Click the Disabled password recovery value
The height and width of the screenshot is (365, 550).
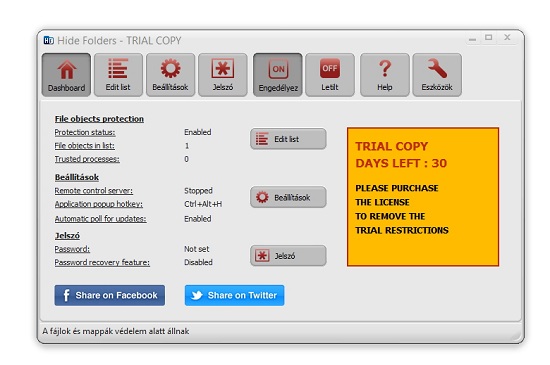click(x=198, y=262)
